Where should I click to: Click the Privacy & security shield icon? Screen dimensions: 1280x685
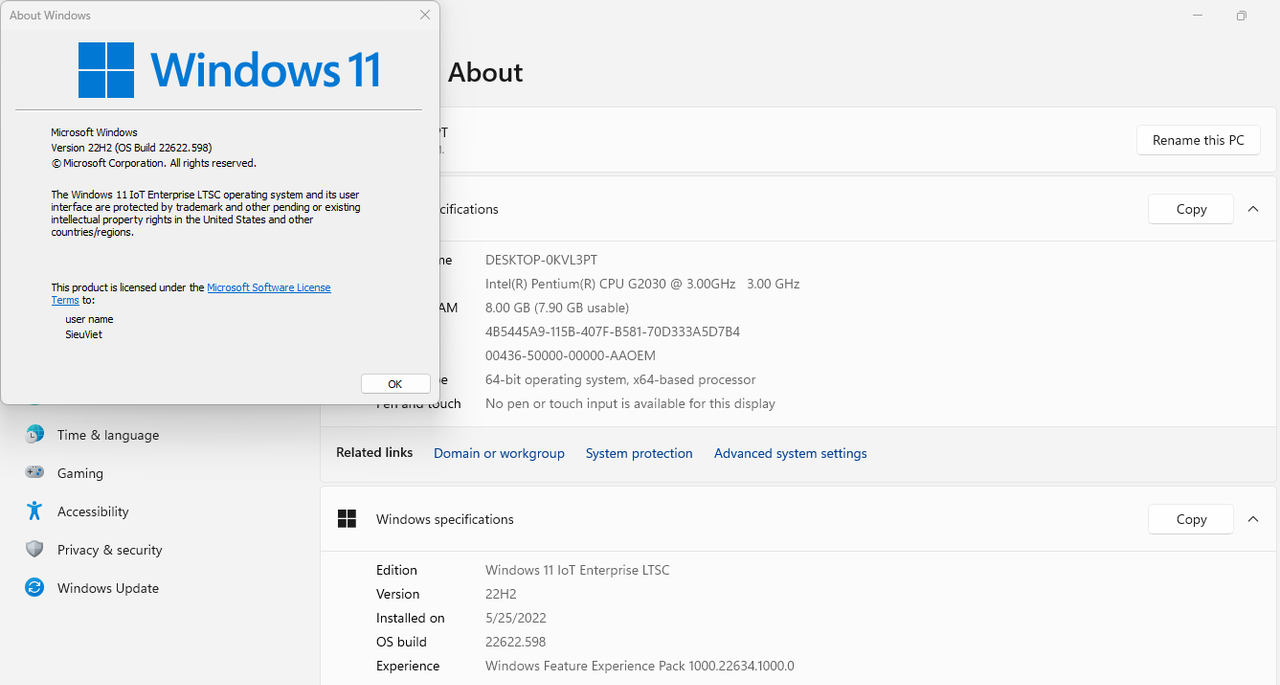35,549
